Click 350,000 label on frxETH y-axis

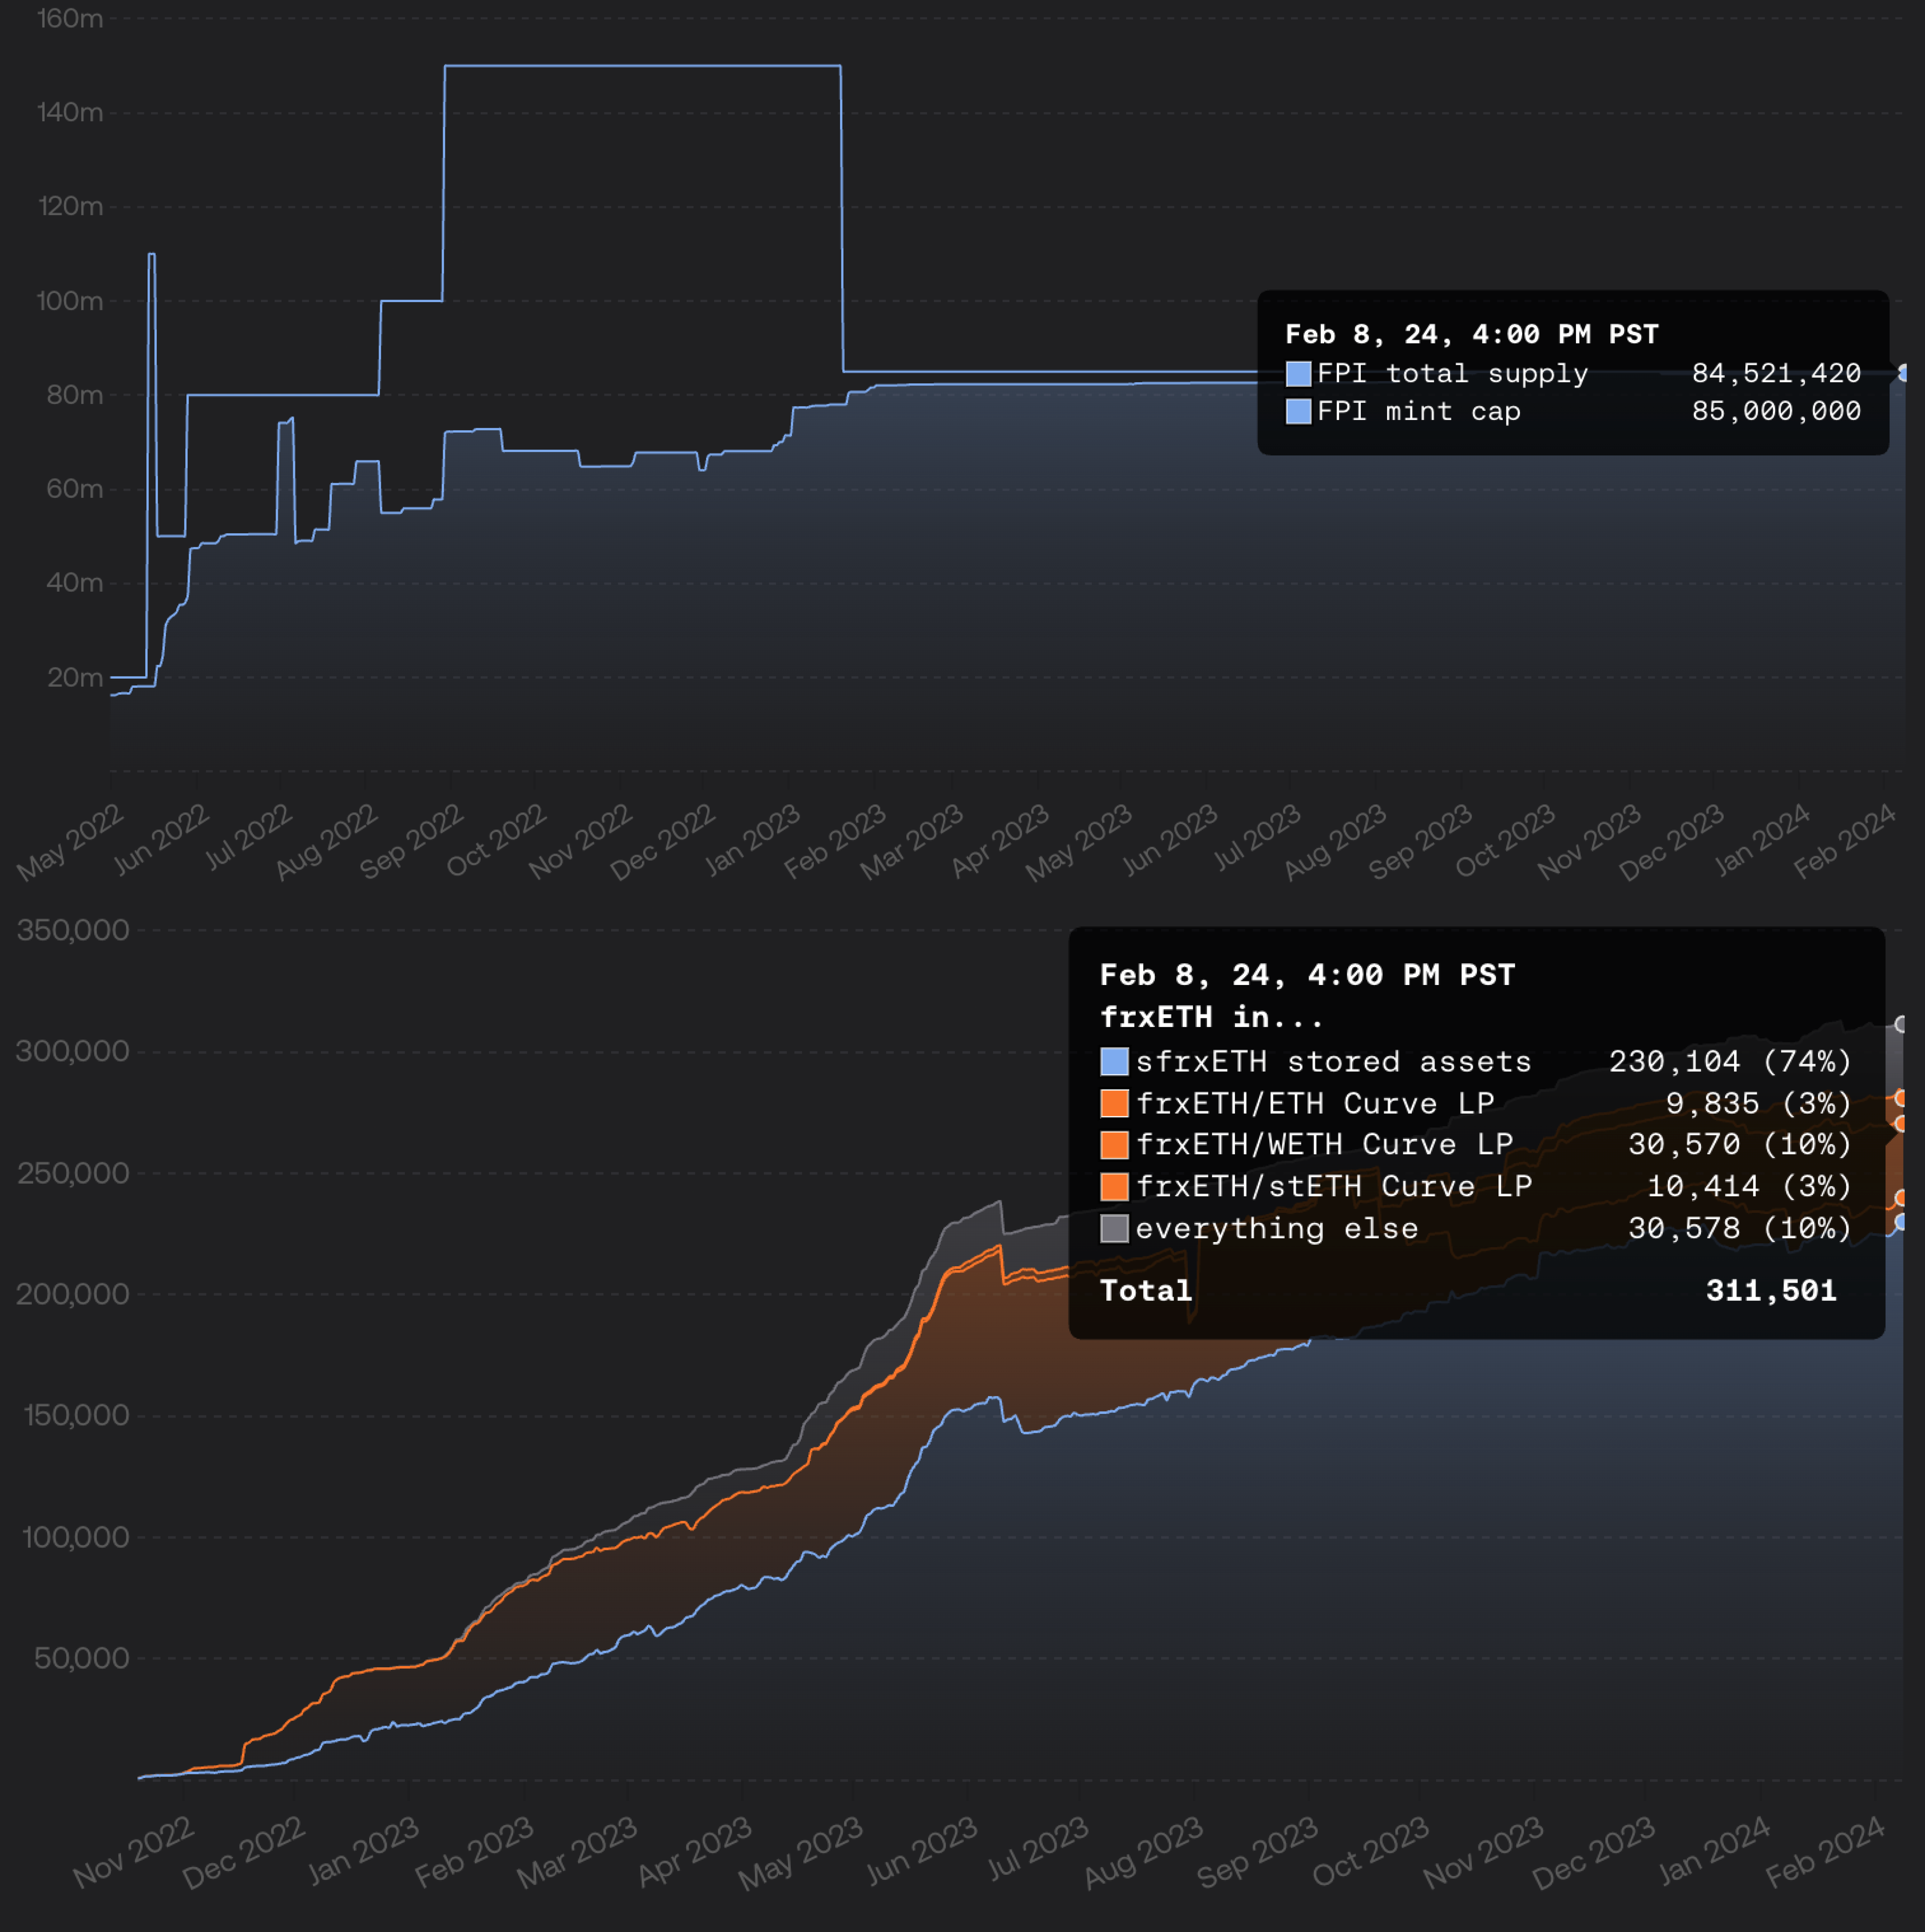click(x=73, y=930)
